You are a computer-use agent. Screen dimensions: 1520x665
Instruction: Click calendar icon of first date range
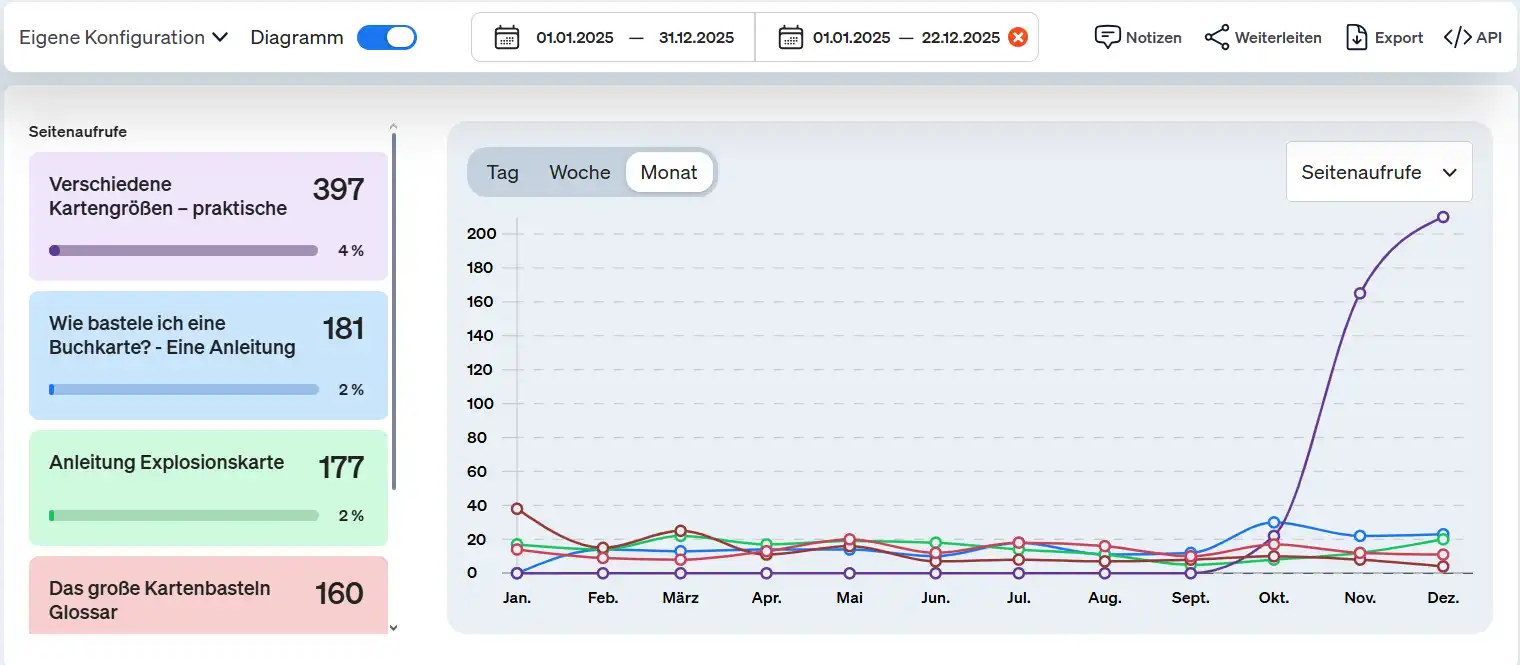point(507,38)
